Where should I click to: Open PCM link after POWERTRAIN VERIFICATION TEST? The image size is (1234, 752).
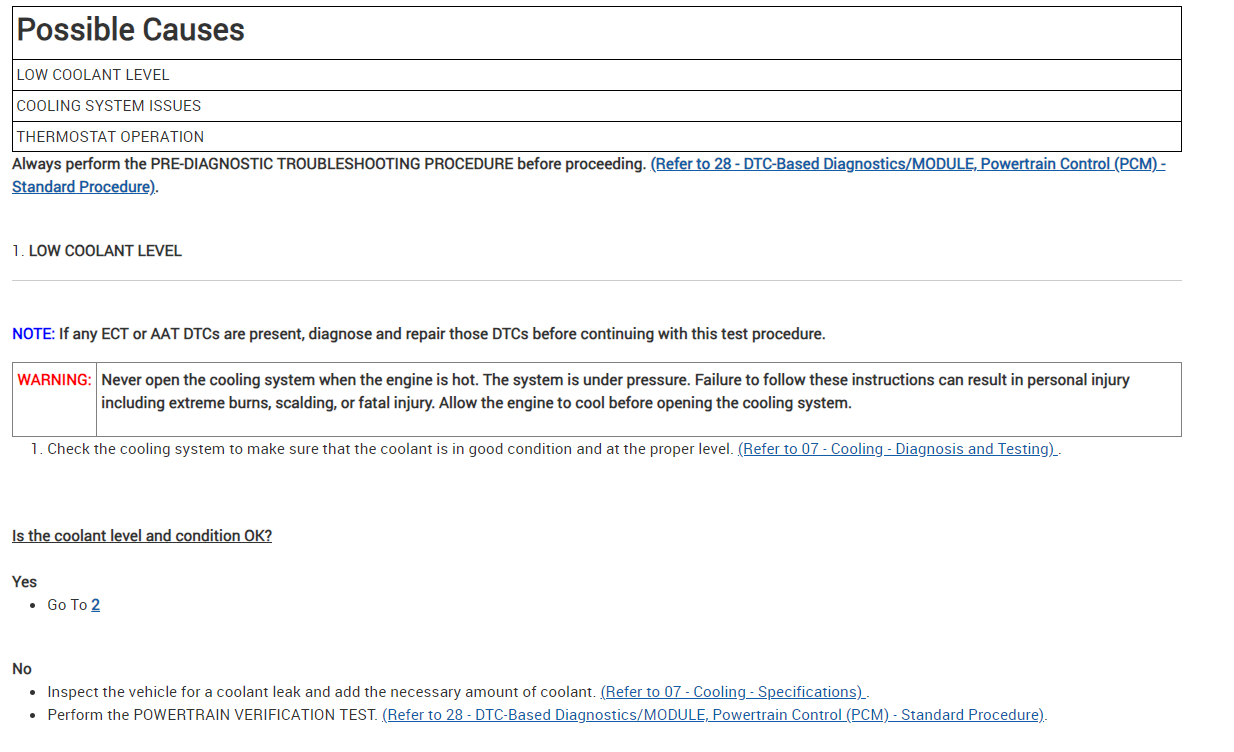click(713, 715)
